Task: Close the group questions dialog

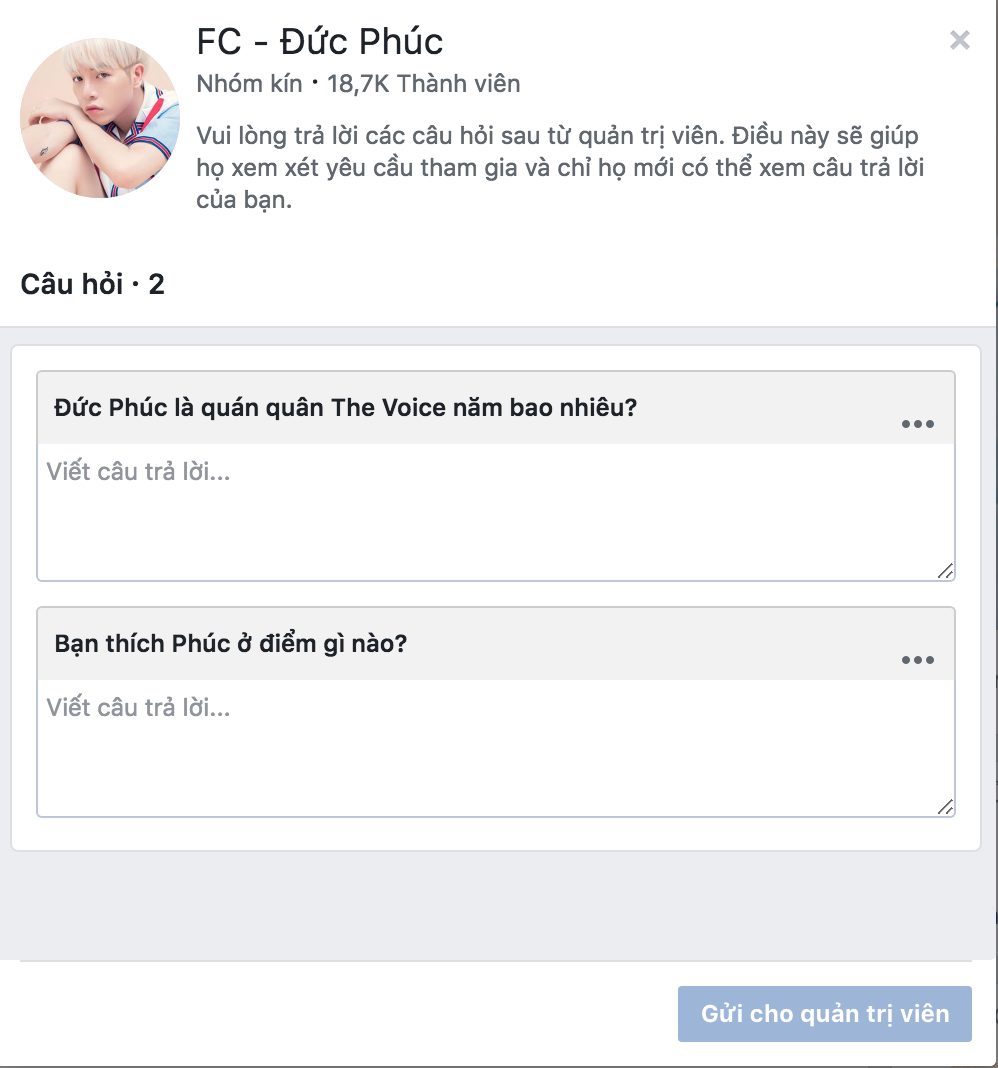Action: pos(959,40)
